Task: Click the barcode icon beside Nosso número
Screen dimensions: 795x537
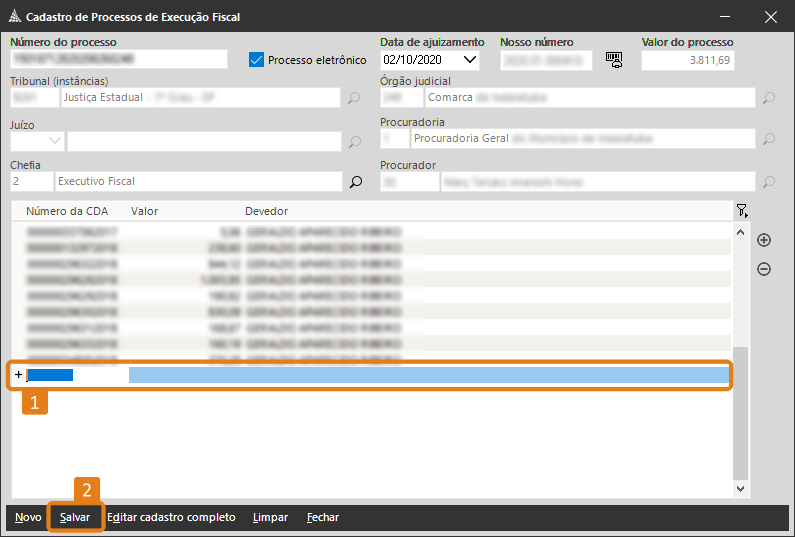Action: (614, 60)
